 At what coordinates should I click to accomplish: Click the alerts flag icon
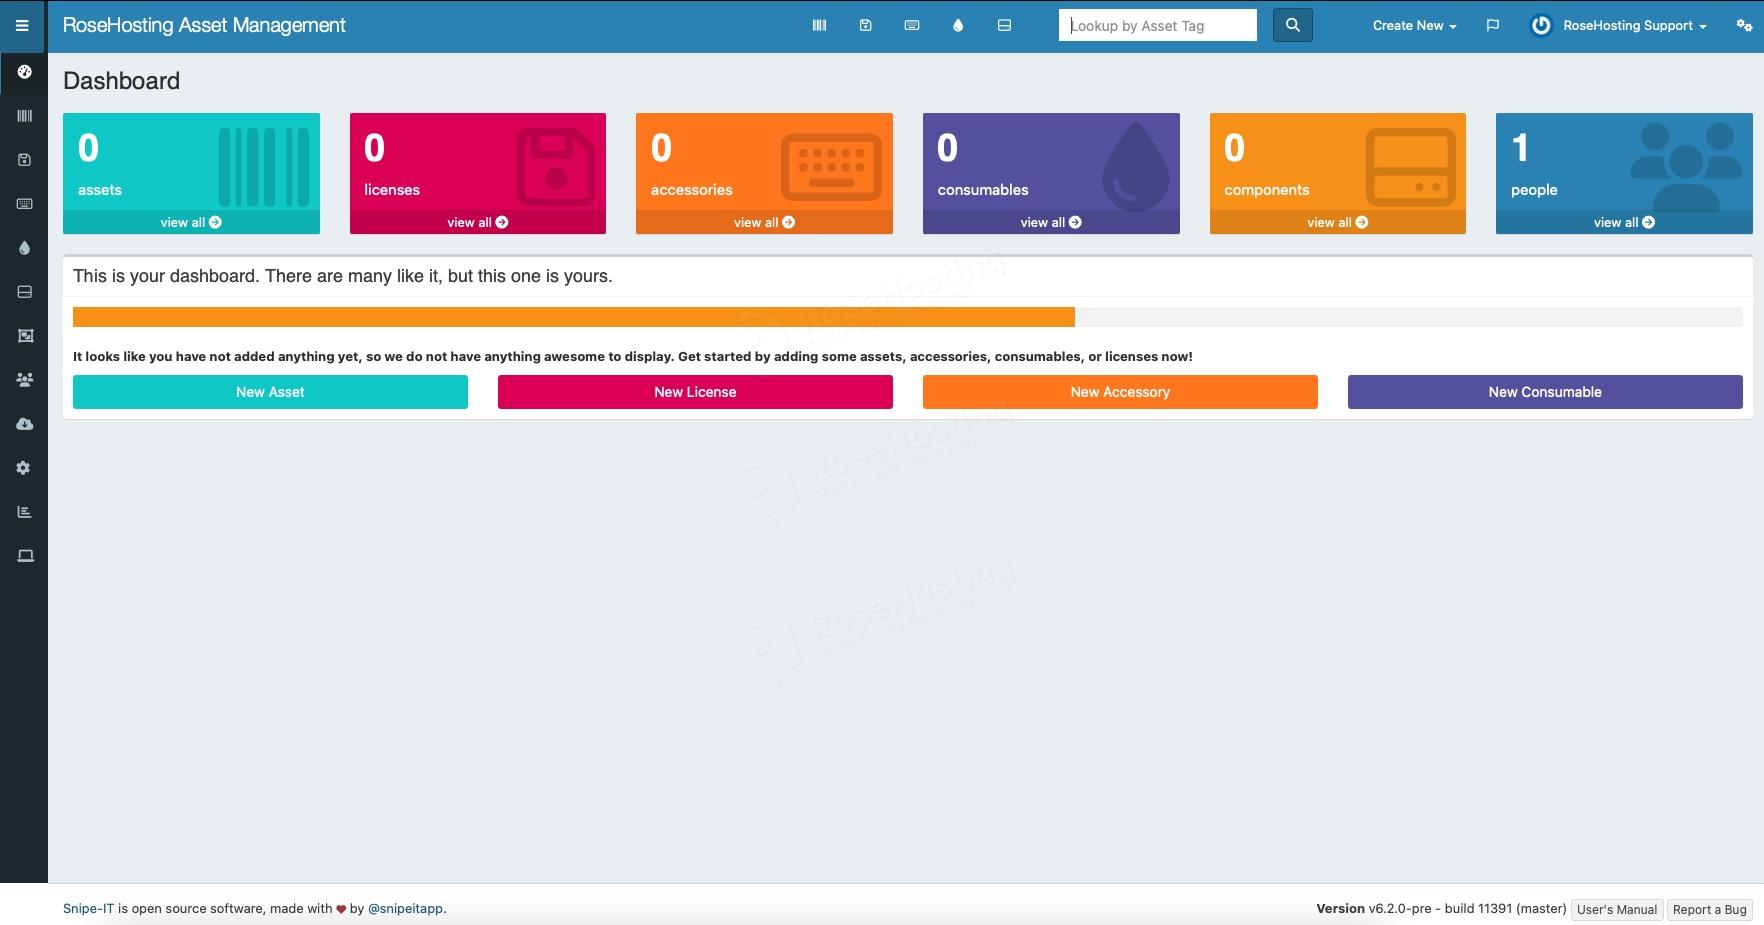coord(1492,26)
